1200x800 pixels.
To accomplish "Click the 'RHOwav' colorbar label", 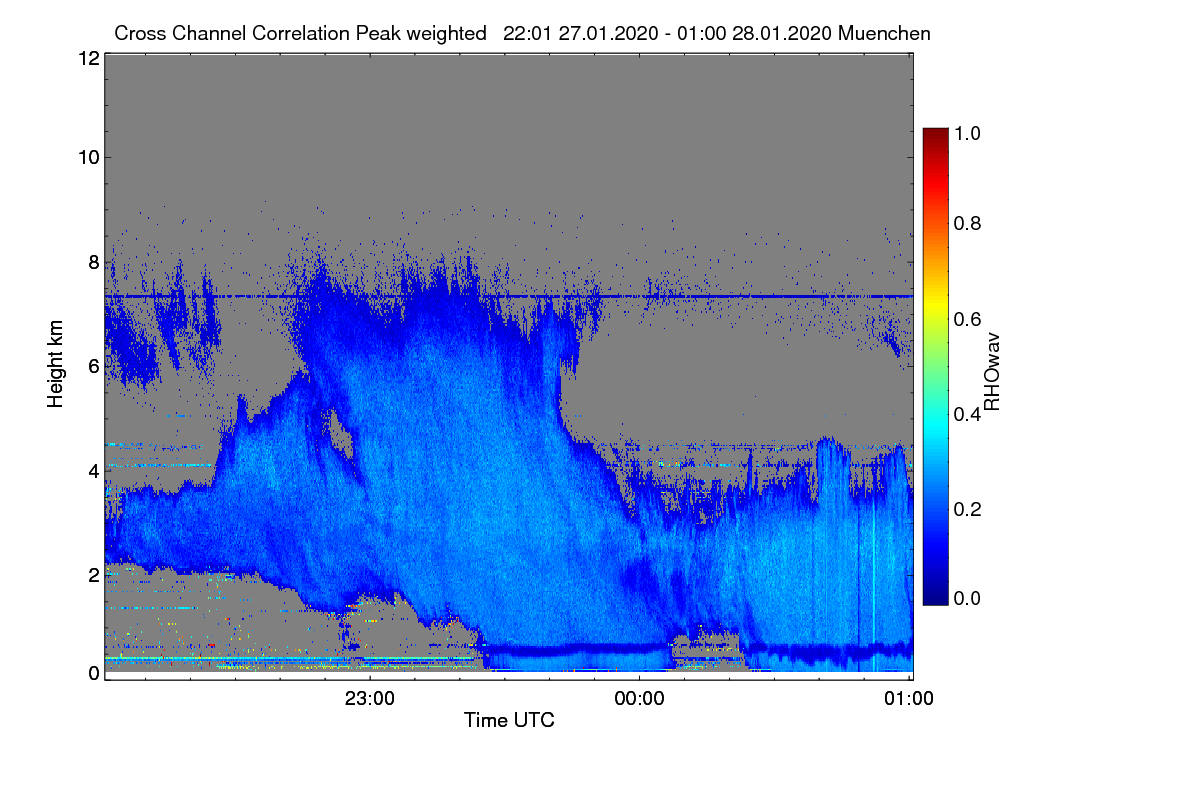I will tap(992, 372).
